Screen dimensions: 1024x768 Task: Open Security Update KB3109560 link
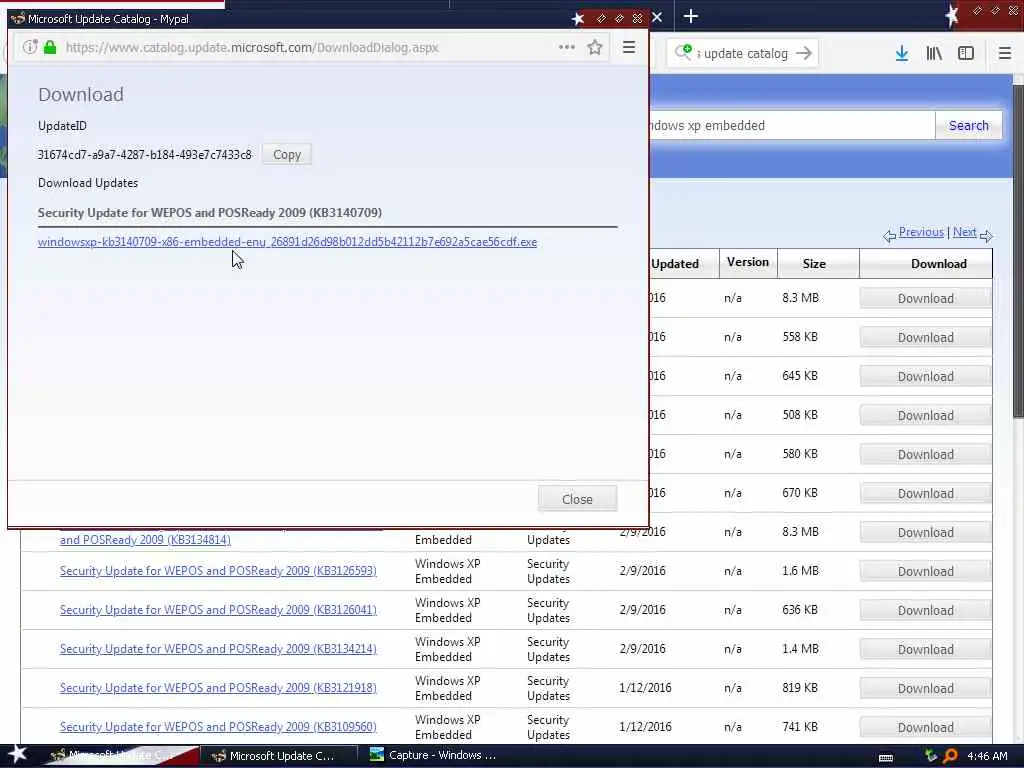[x=218, y=727]
